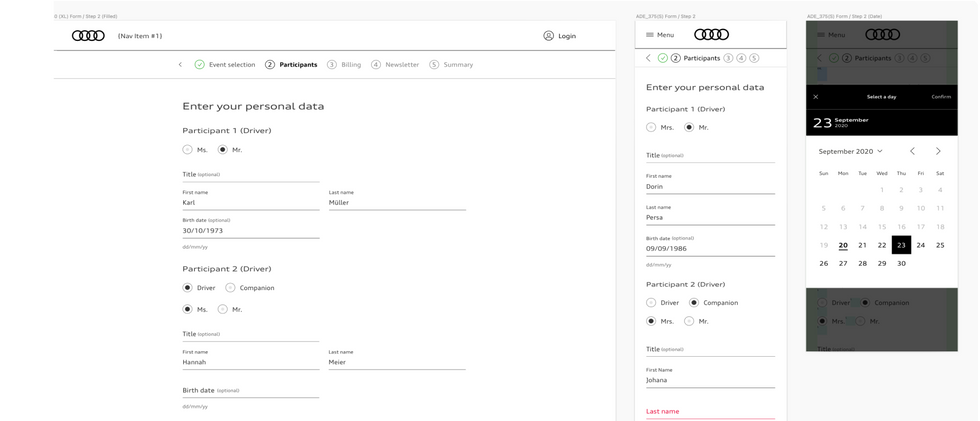The image size is (980, 421).
Task: Click step 5 circle icon beside Summary
Action: coord(434,64)
